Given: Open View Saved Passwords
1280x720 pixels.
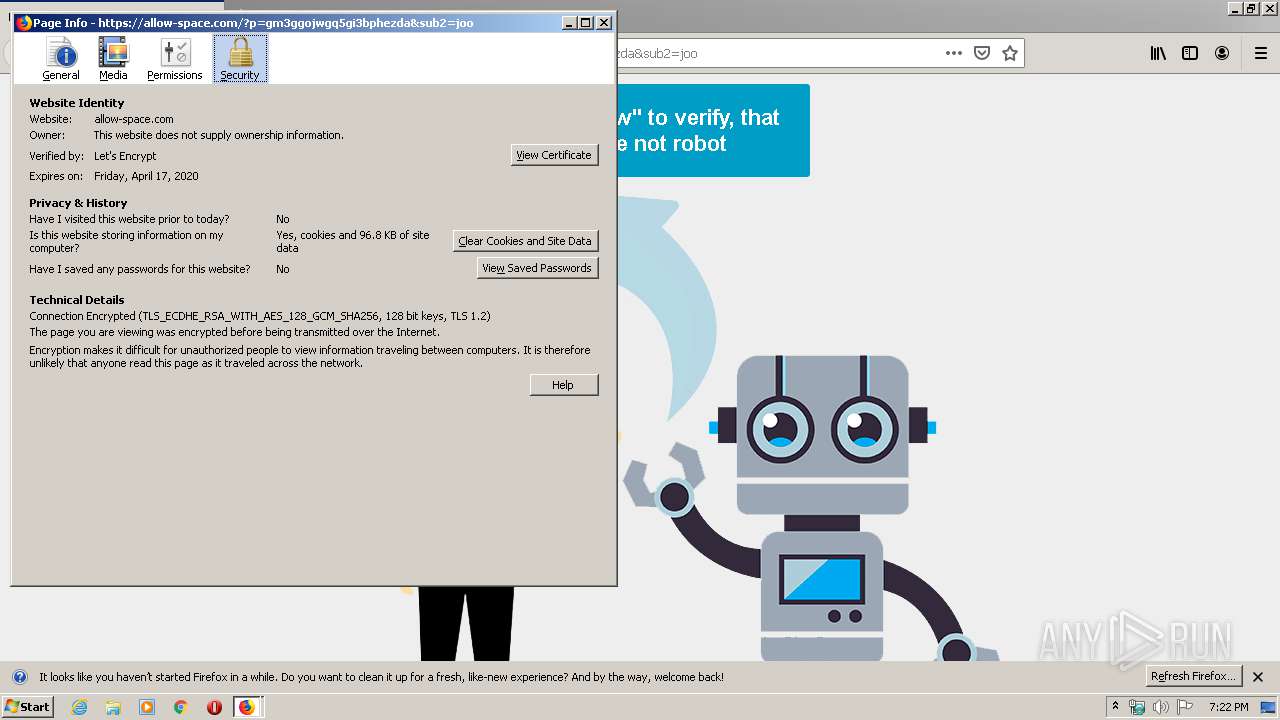Looking at the screenshot, I should 537,268.
